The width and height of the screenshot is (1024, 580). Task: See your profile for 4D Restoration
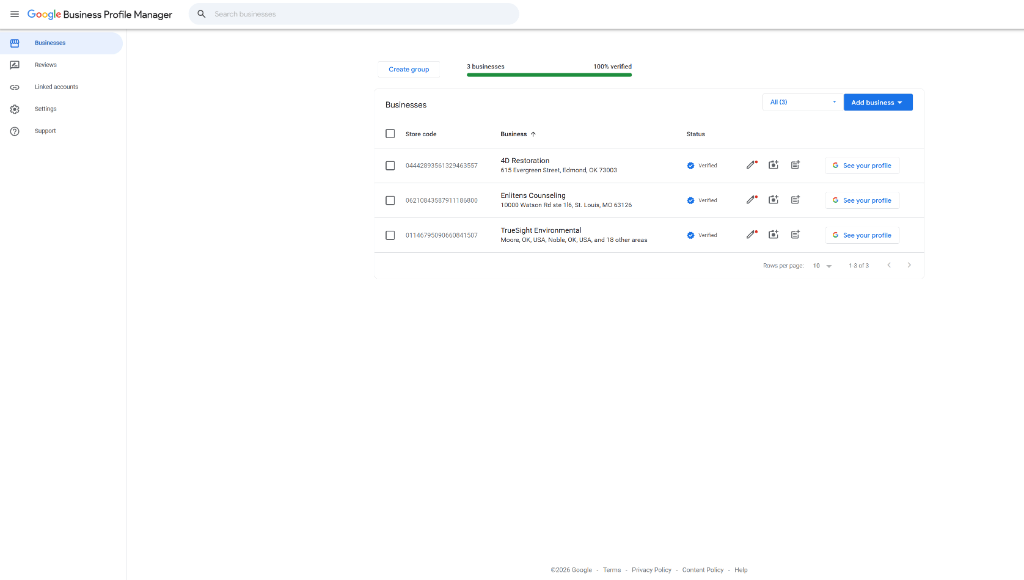[862, 165]
